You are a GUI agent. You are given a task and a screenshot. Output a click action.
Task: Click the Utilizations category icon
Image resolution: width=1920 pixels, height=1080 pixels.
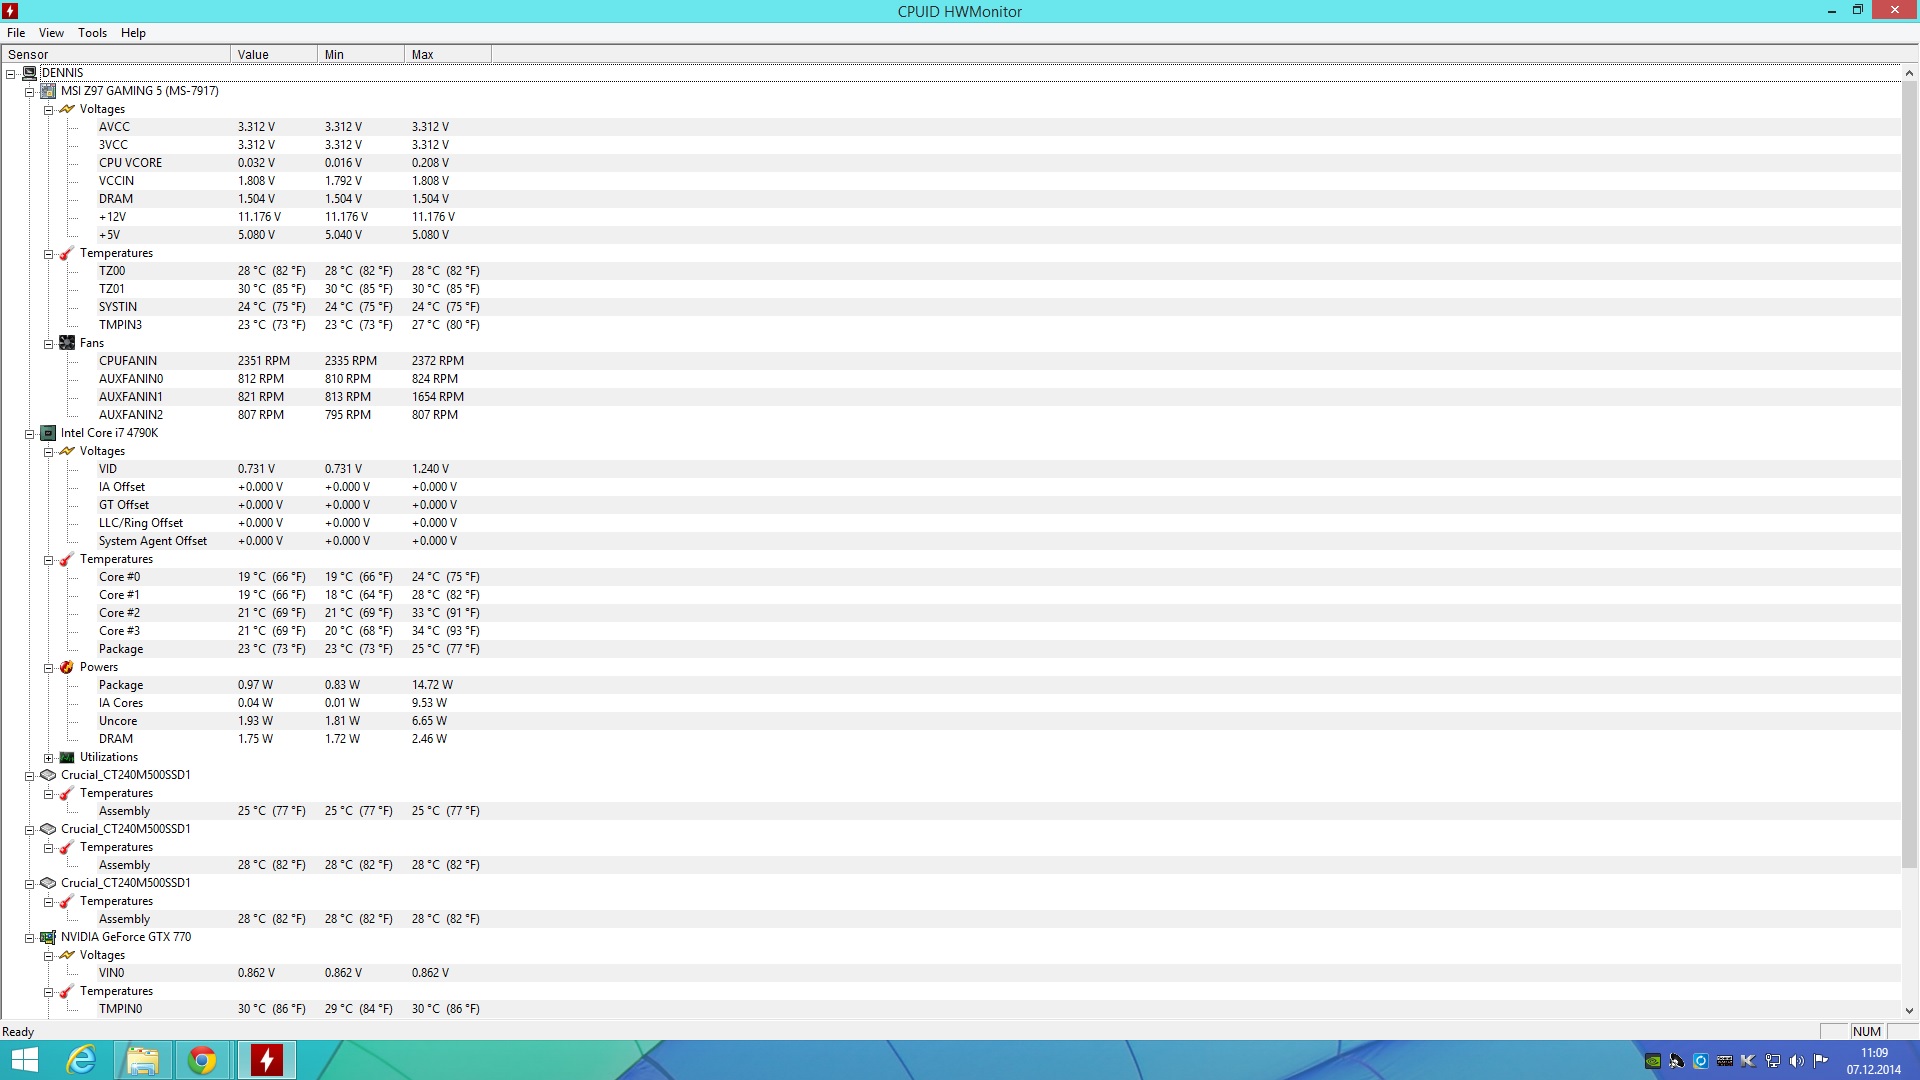[67, 757]
